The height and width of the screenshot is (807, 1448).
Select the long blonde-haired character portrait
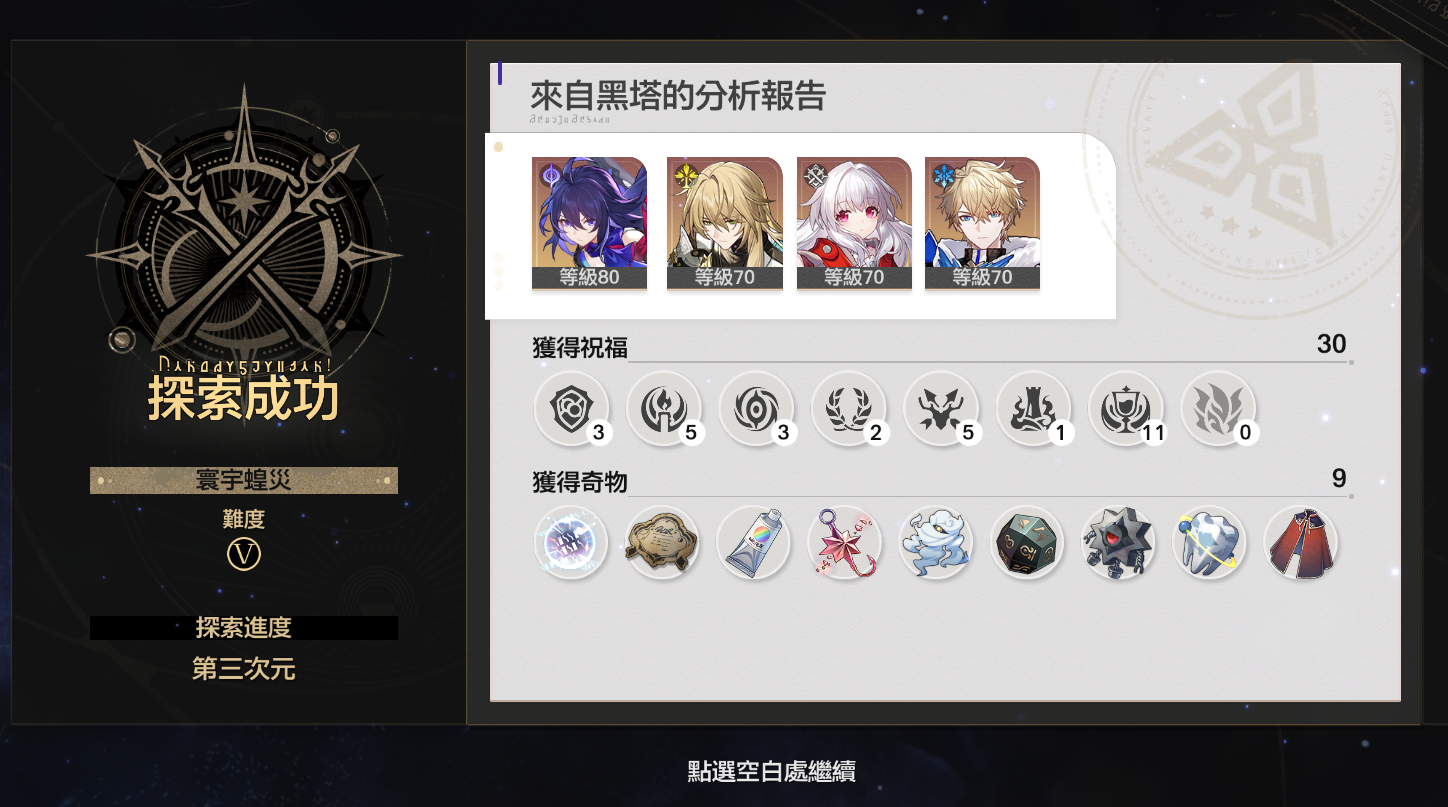(x=724, y=223)
